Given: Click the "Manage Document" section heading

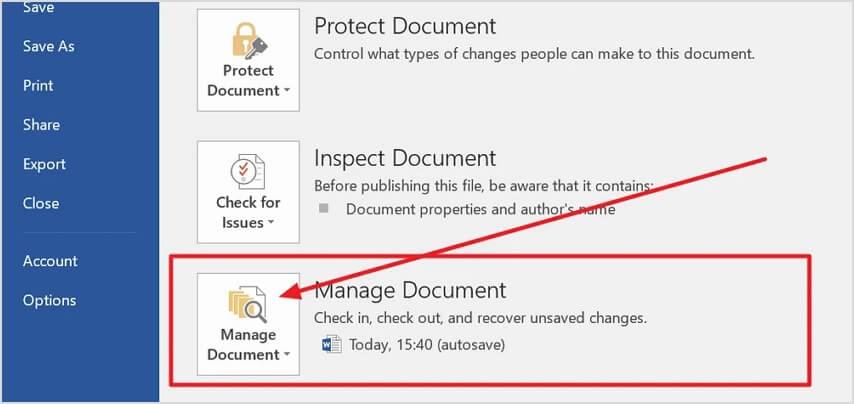Looking at the screenshot, I should [410, 291].
